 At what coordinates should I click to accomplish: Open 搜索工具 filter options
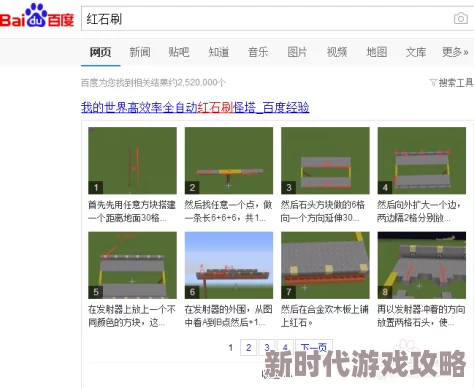(x=452, y=82)
